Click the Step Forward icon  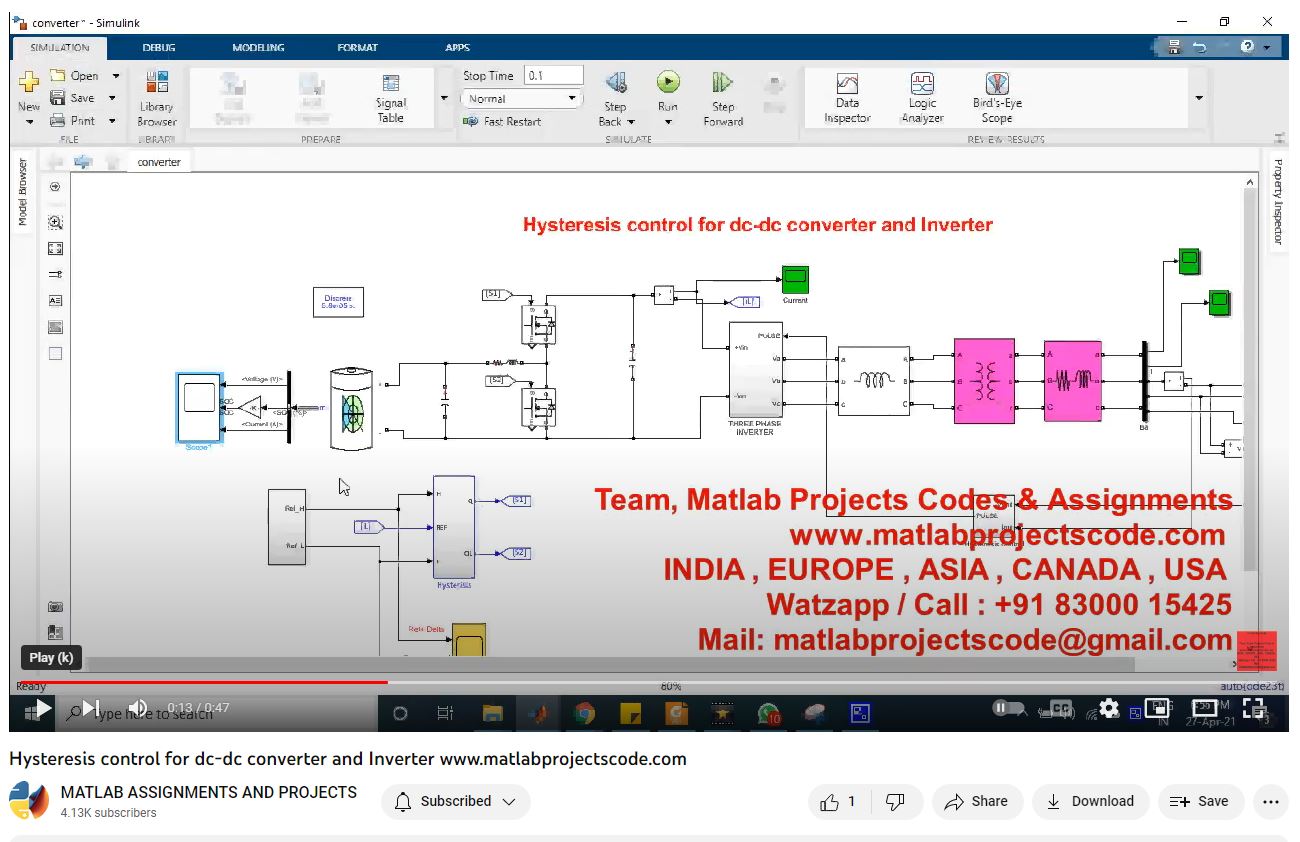pos(722,82)
